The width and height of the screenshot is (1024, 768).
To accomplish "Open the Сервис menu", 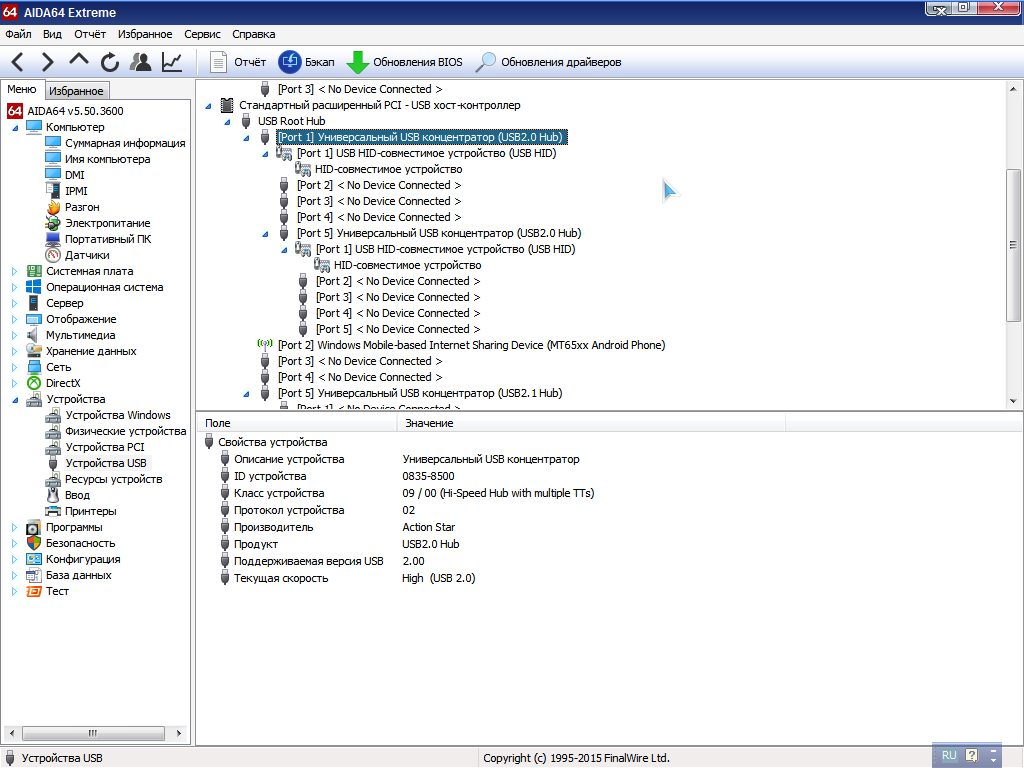I will pos(203,34).
